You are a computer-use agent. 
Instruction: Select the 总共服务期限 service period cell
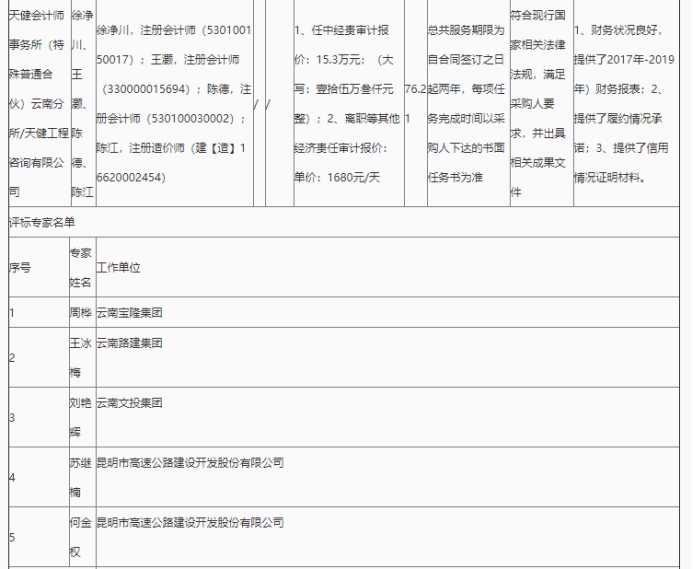466,103
